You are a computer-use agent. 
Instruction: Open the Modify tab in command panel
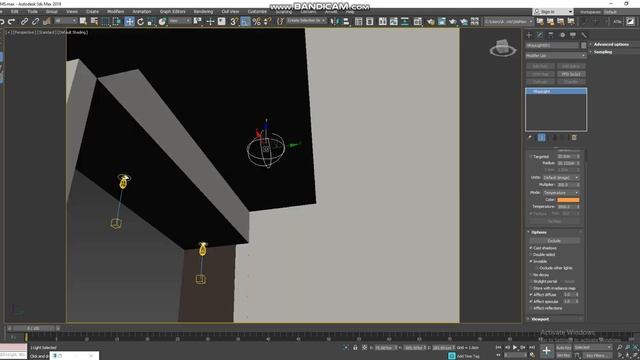[540, 35]
